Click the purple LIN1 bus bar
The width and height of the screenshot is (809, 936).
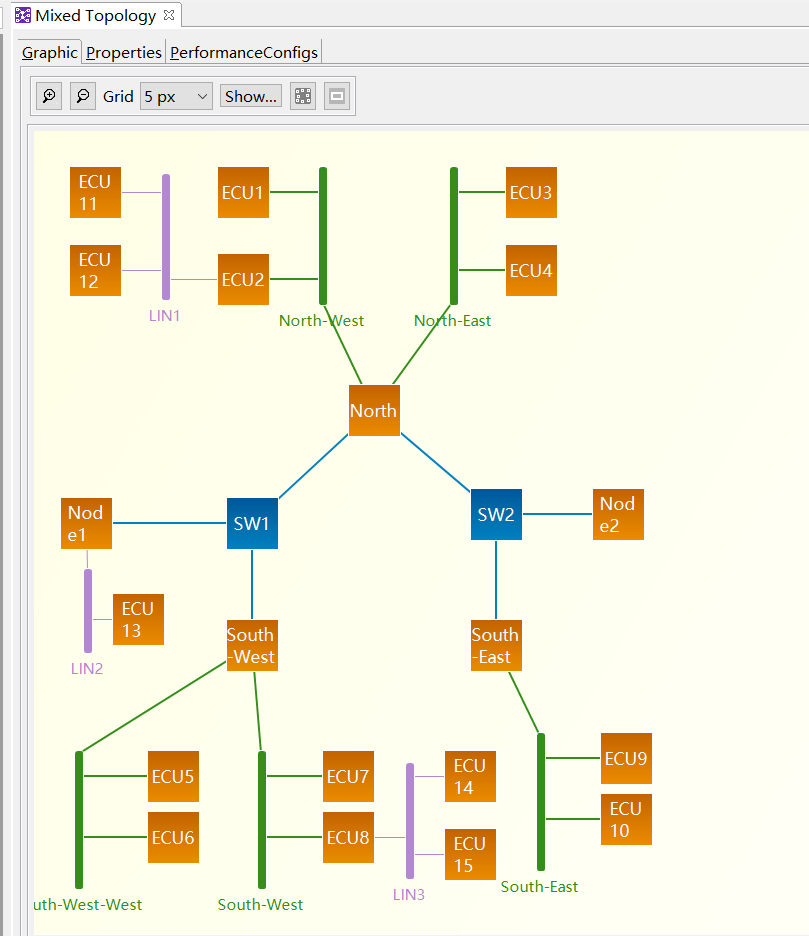[x=166, y=237]
